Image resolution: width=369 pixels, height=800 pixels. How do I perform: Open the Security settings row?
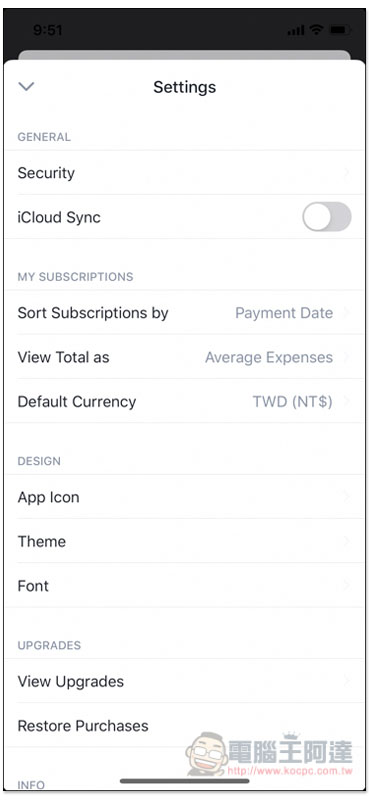click(185, 173)
